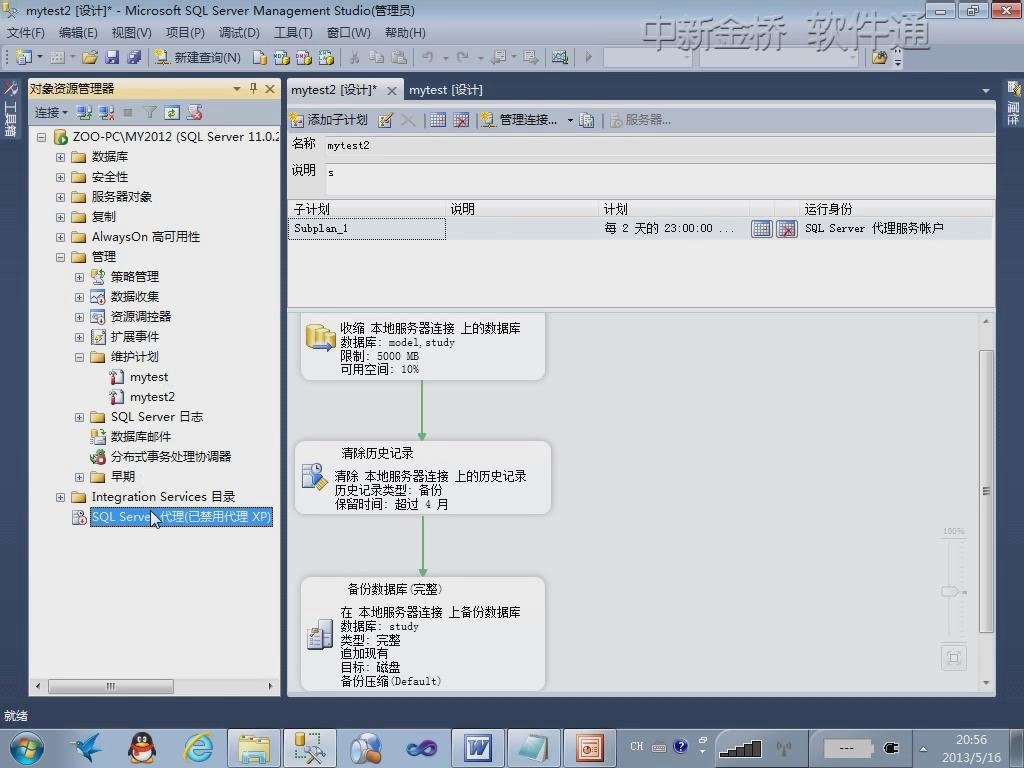Select the 收缩数据库 task box
The height and width of the screenshot is (768, 1024).
(423, 345)
